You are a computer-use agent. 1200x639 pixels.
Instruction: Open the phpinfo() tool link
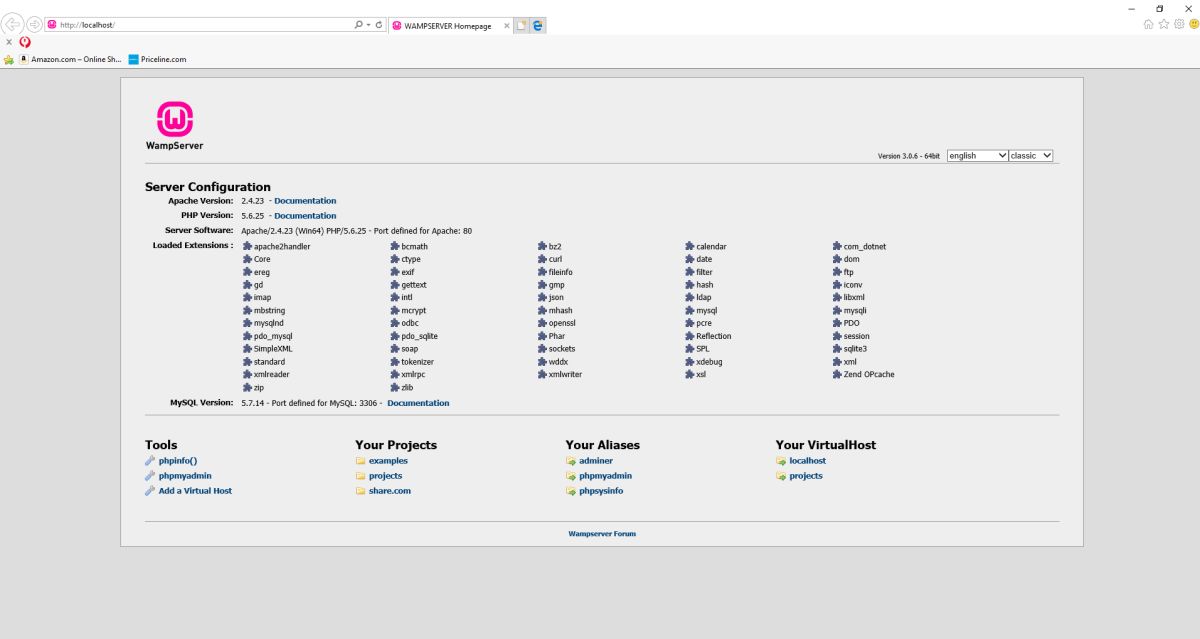point(178,460)
